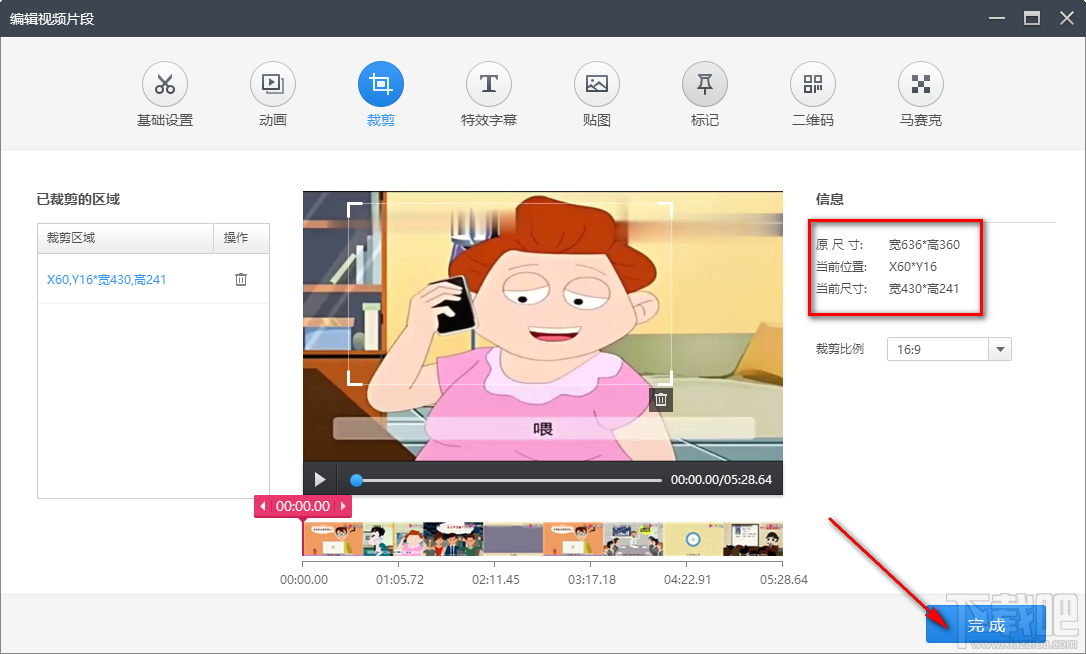The width and height of the screenshot is (1086, 654).
Task: Expand the 裁剪比例 dropdown arrow
Action: tap(1000, 349)
